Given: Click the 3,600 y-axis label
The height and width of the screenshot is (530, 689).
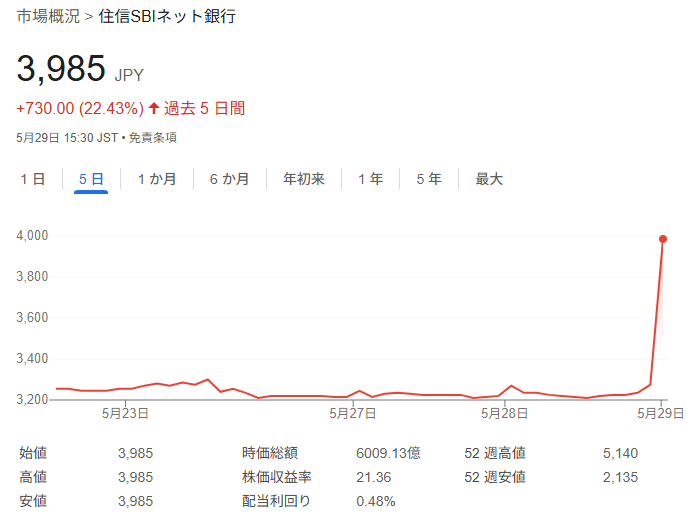Looking at the screenshot, I should tap(32, 317).
